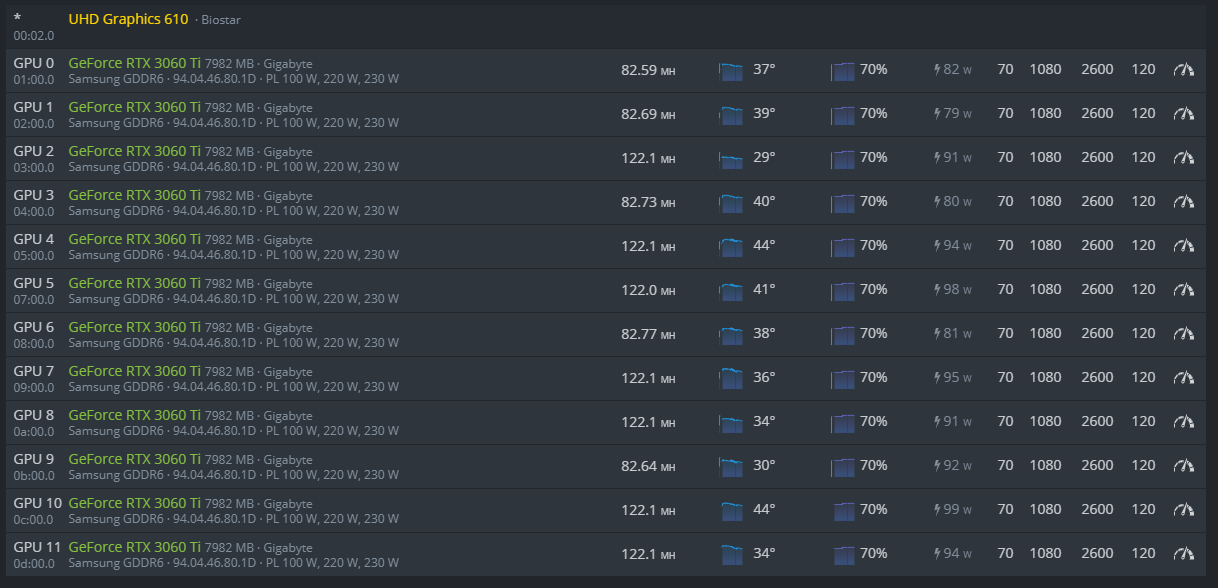Click power bolt icon on GPU 1 row

pyautogui.click(x=937, y=114)
